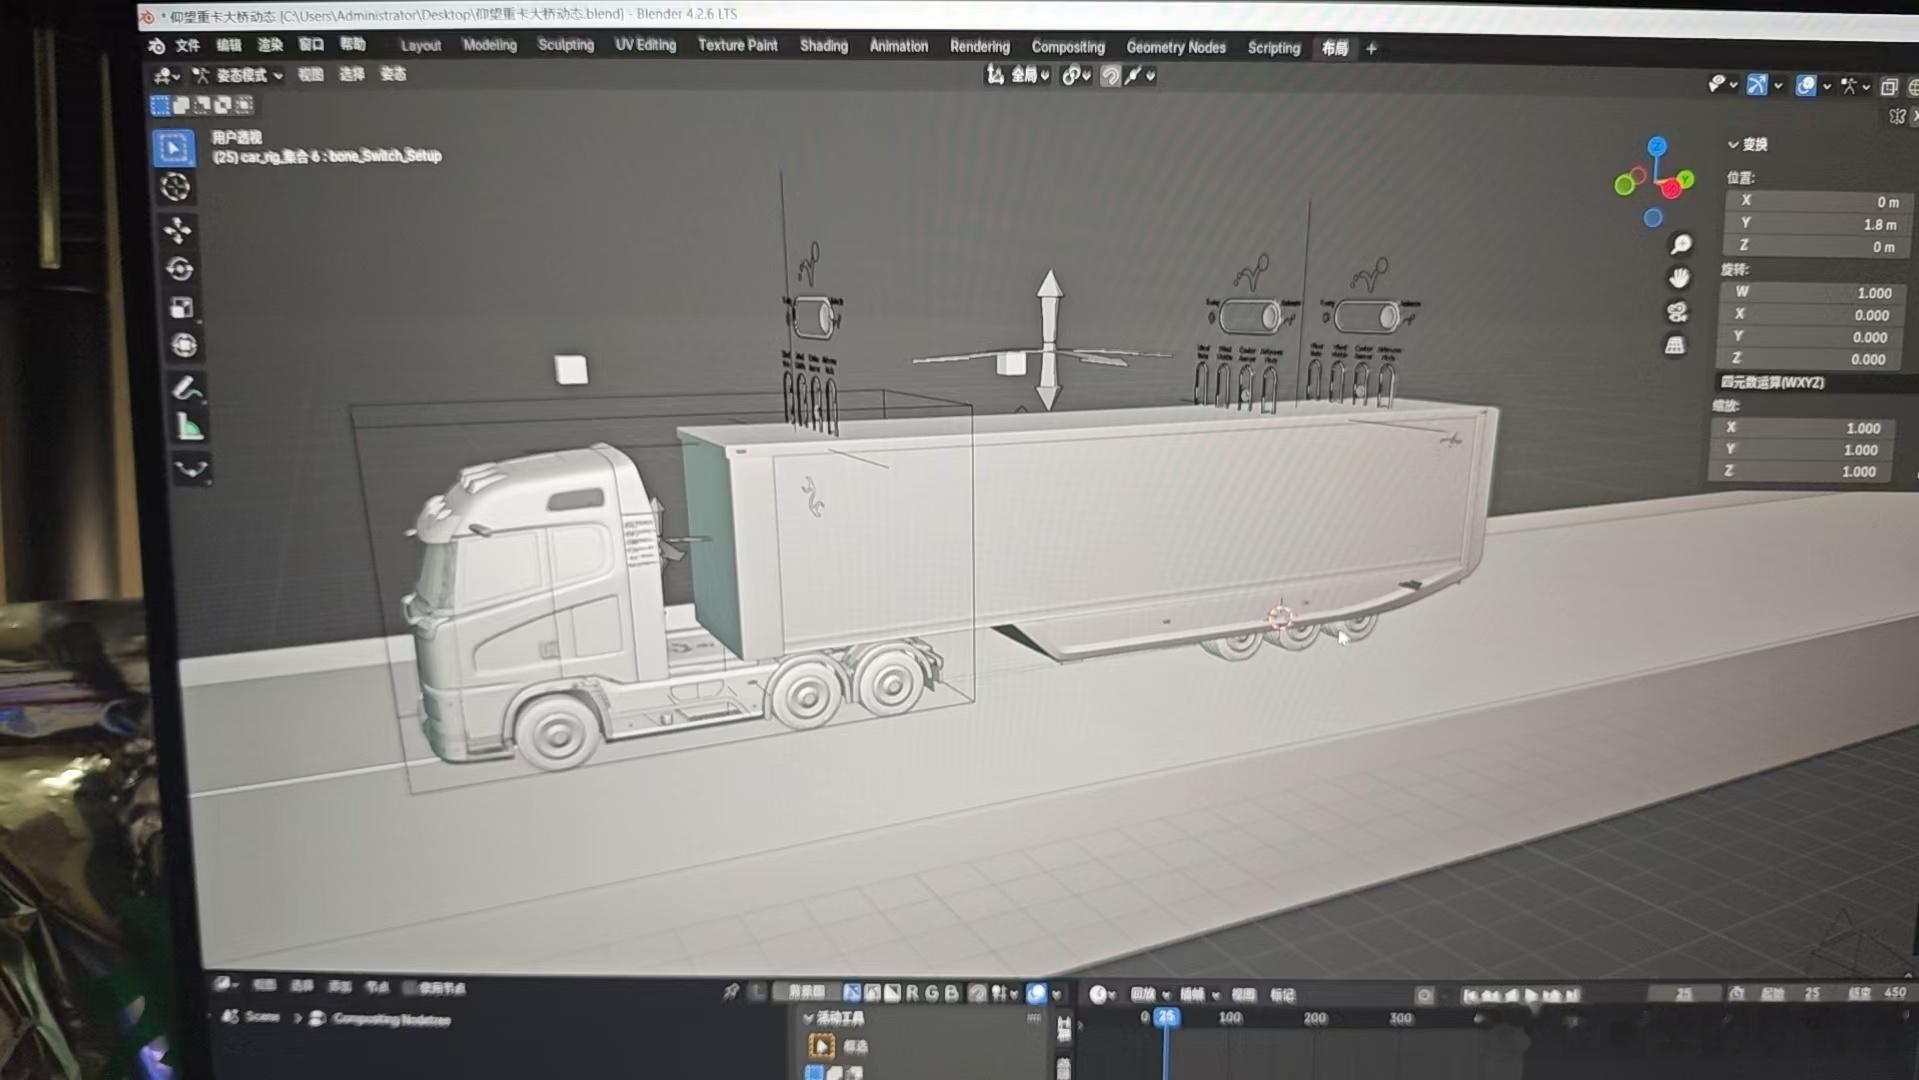This screenshot has height=1080, width=1919.
Task: Toggle the snapping magnet icon
Action: 1110,76
